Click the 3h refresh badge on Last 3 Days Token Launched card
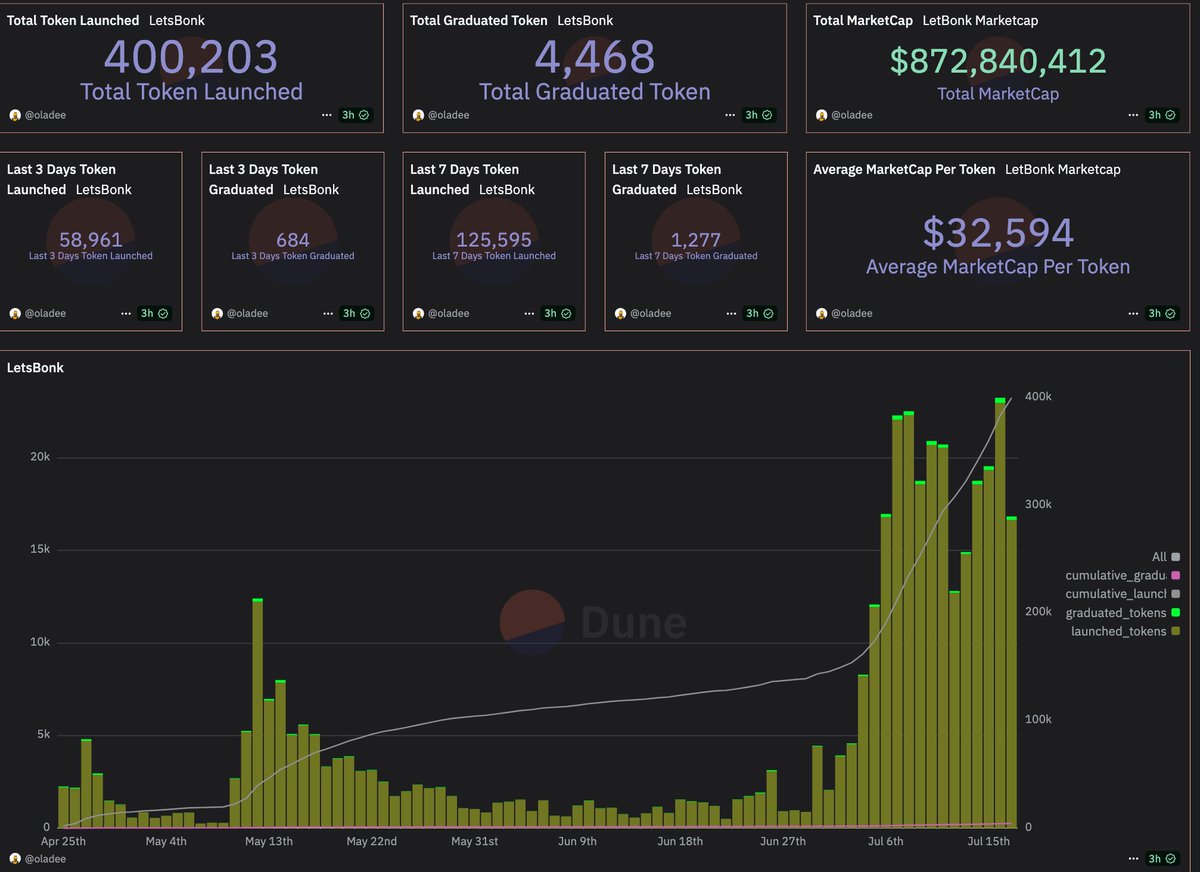The width and height of the screenshot is (1200, 872). (155, 313)
